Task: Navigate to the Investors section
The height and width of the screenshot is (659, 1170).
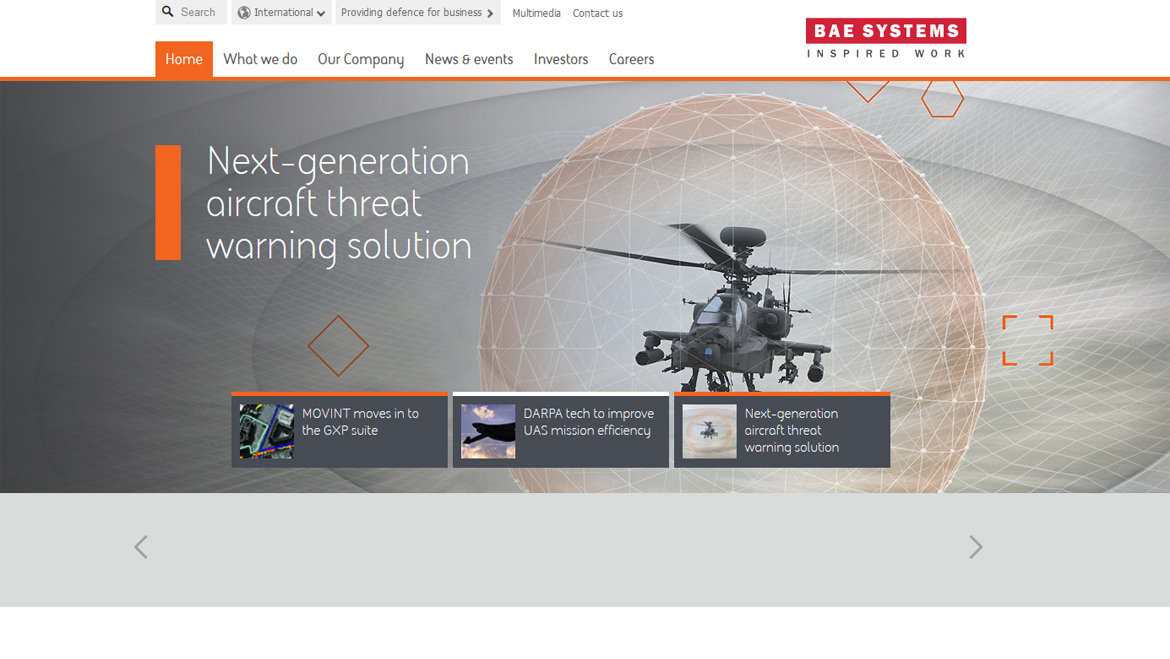Action: [x=561, y=59]
